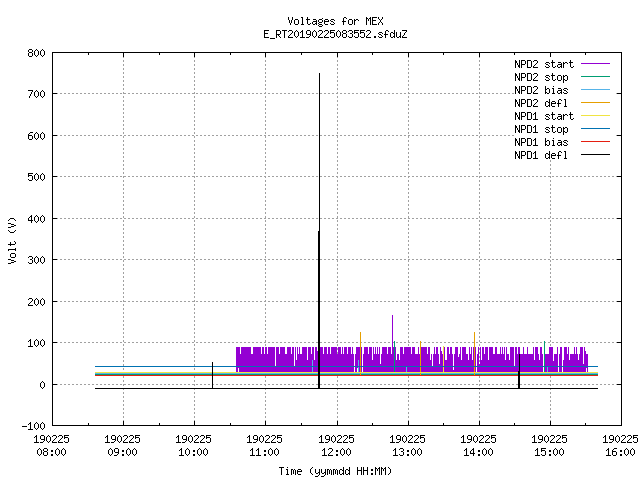Image resolution: width=640 pixels, height=480 pixels.
Task: Click the 'Time (yymmdd HH:MM)' x-axis label
Action: pos(335,471)
